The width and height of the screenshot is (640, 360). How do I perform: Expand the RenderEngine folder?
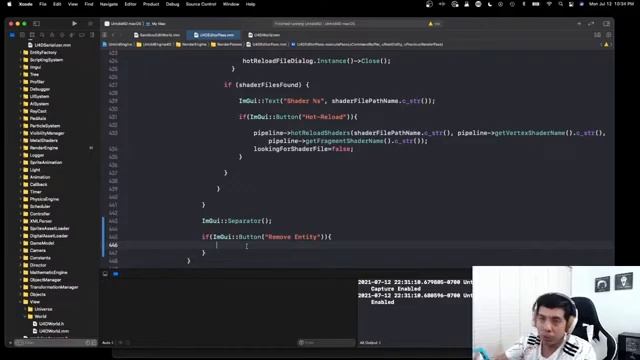pos(21,148)
